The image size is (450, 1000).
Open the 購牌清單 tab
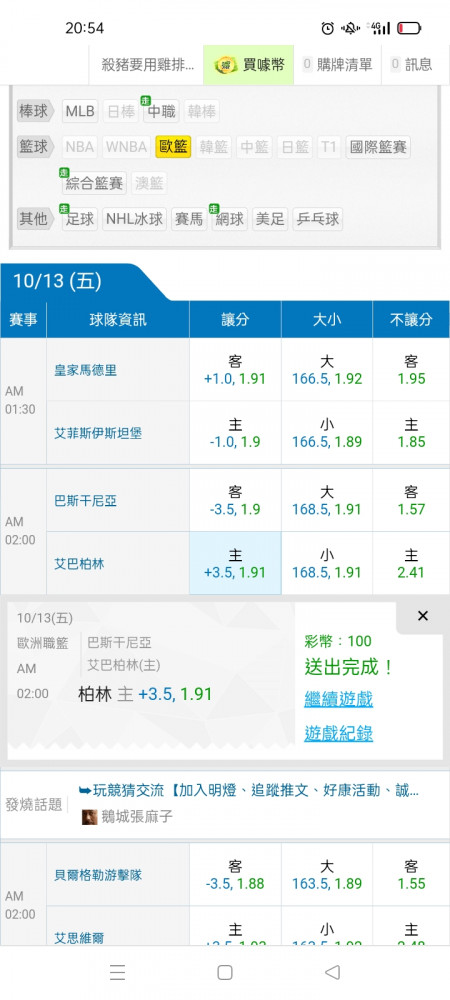[338, 64]
